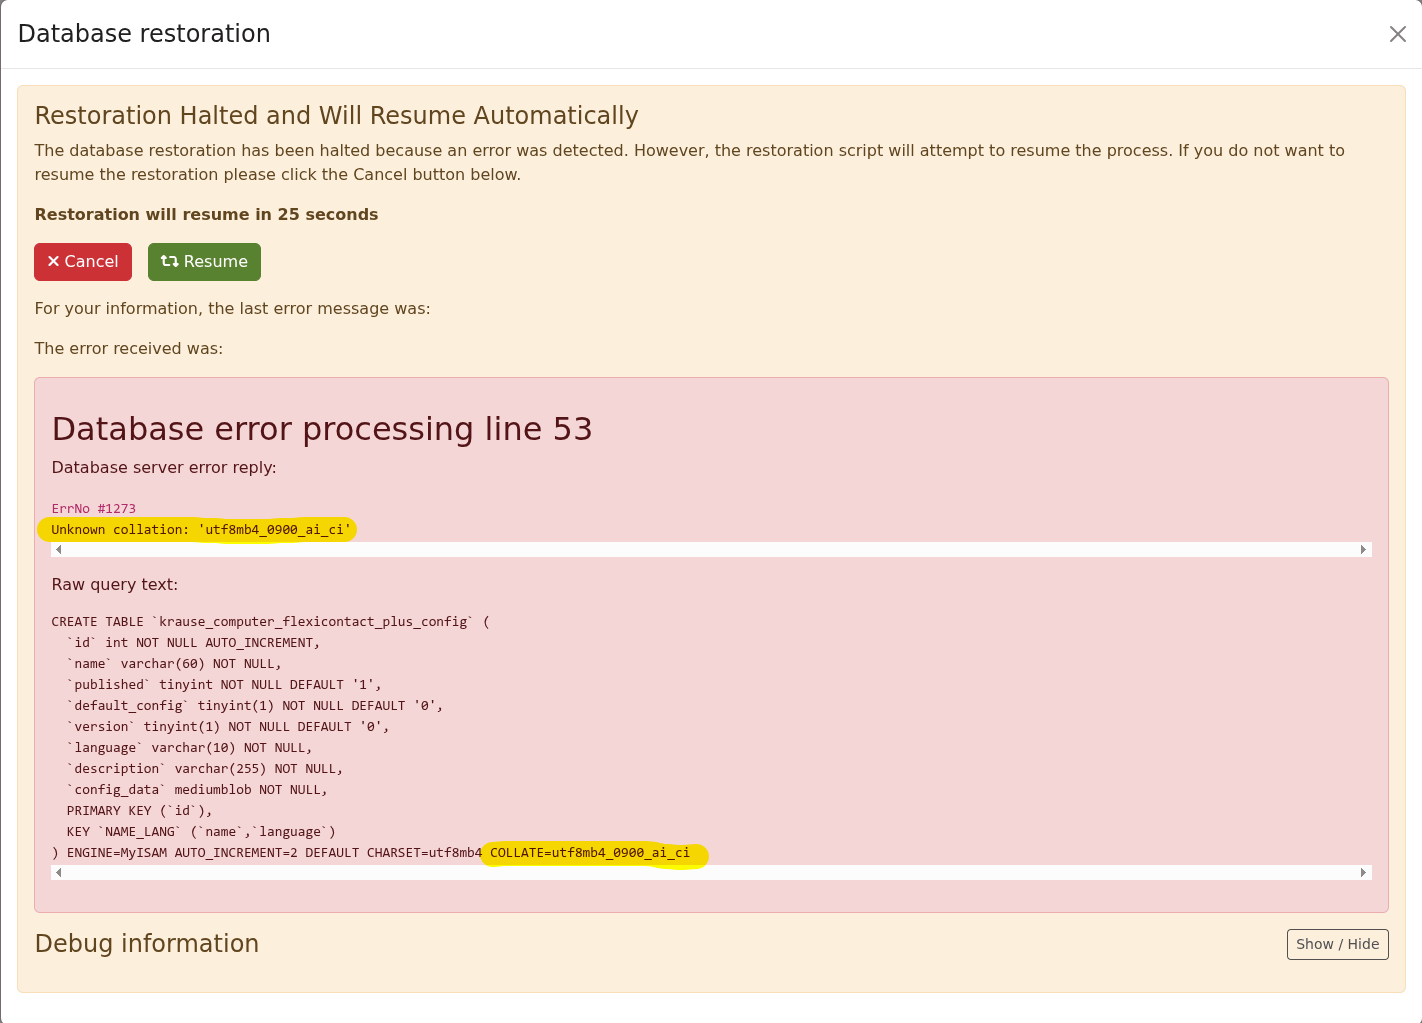Click the highlighted COLLATE=utf8mb4_0900_ai_ci text
1422x1023 pixels.
tap(590, 853)
